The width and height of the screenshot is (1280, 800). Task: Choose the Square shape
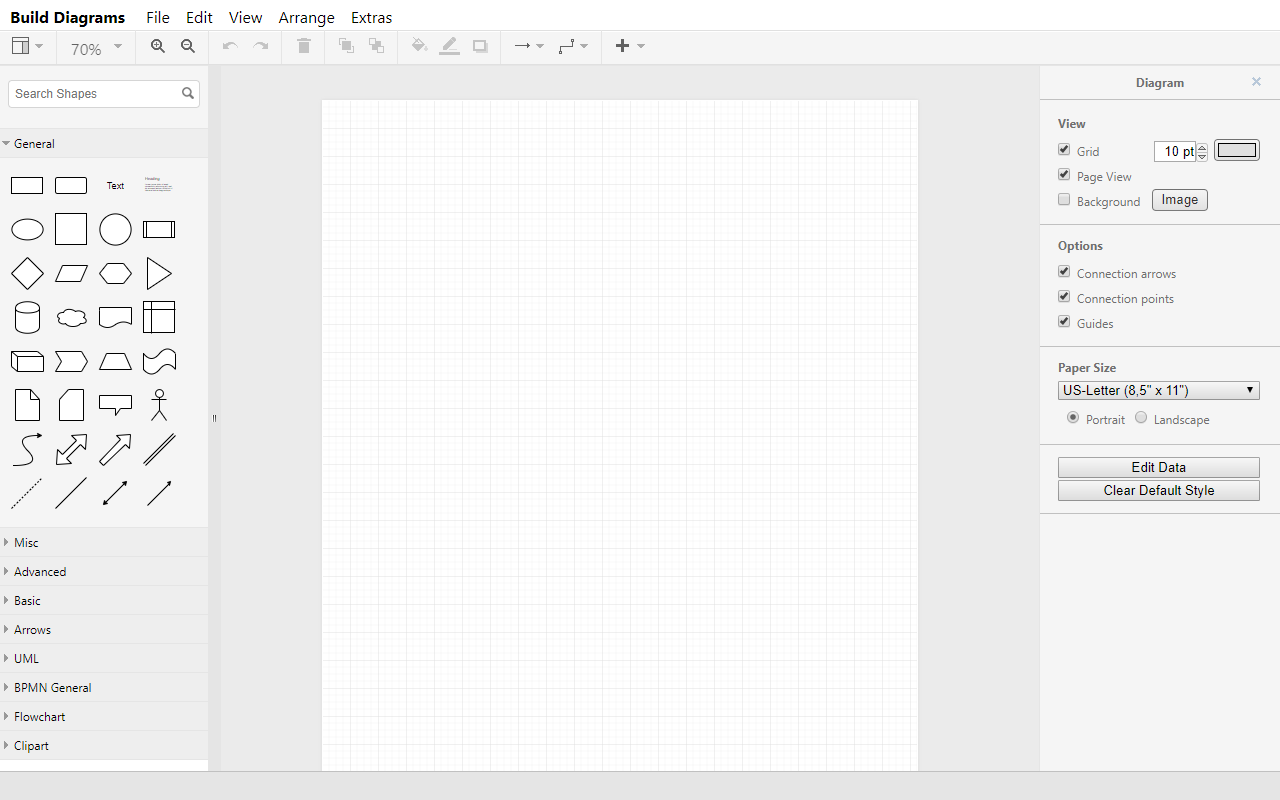71,229
